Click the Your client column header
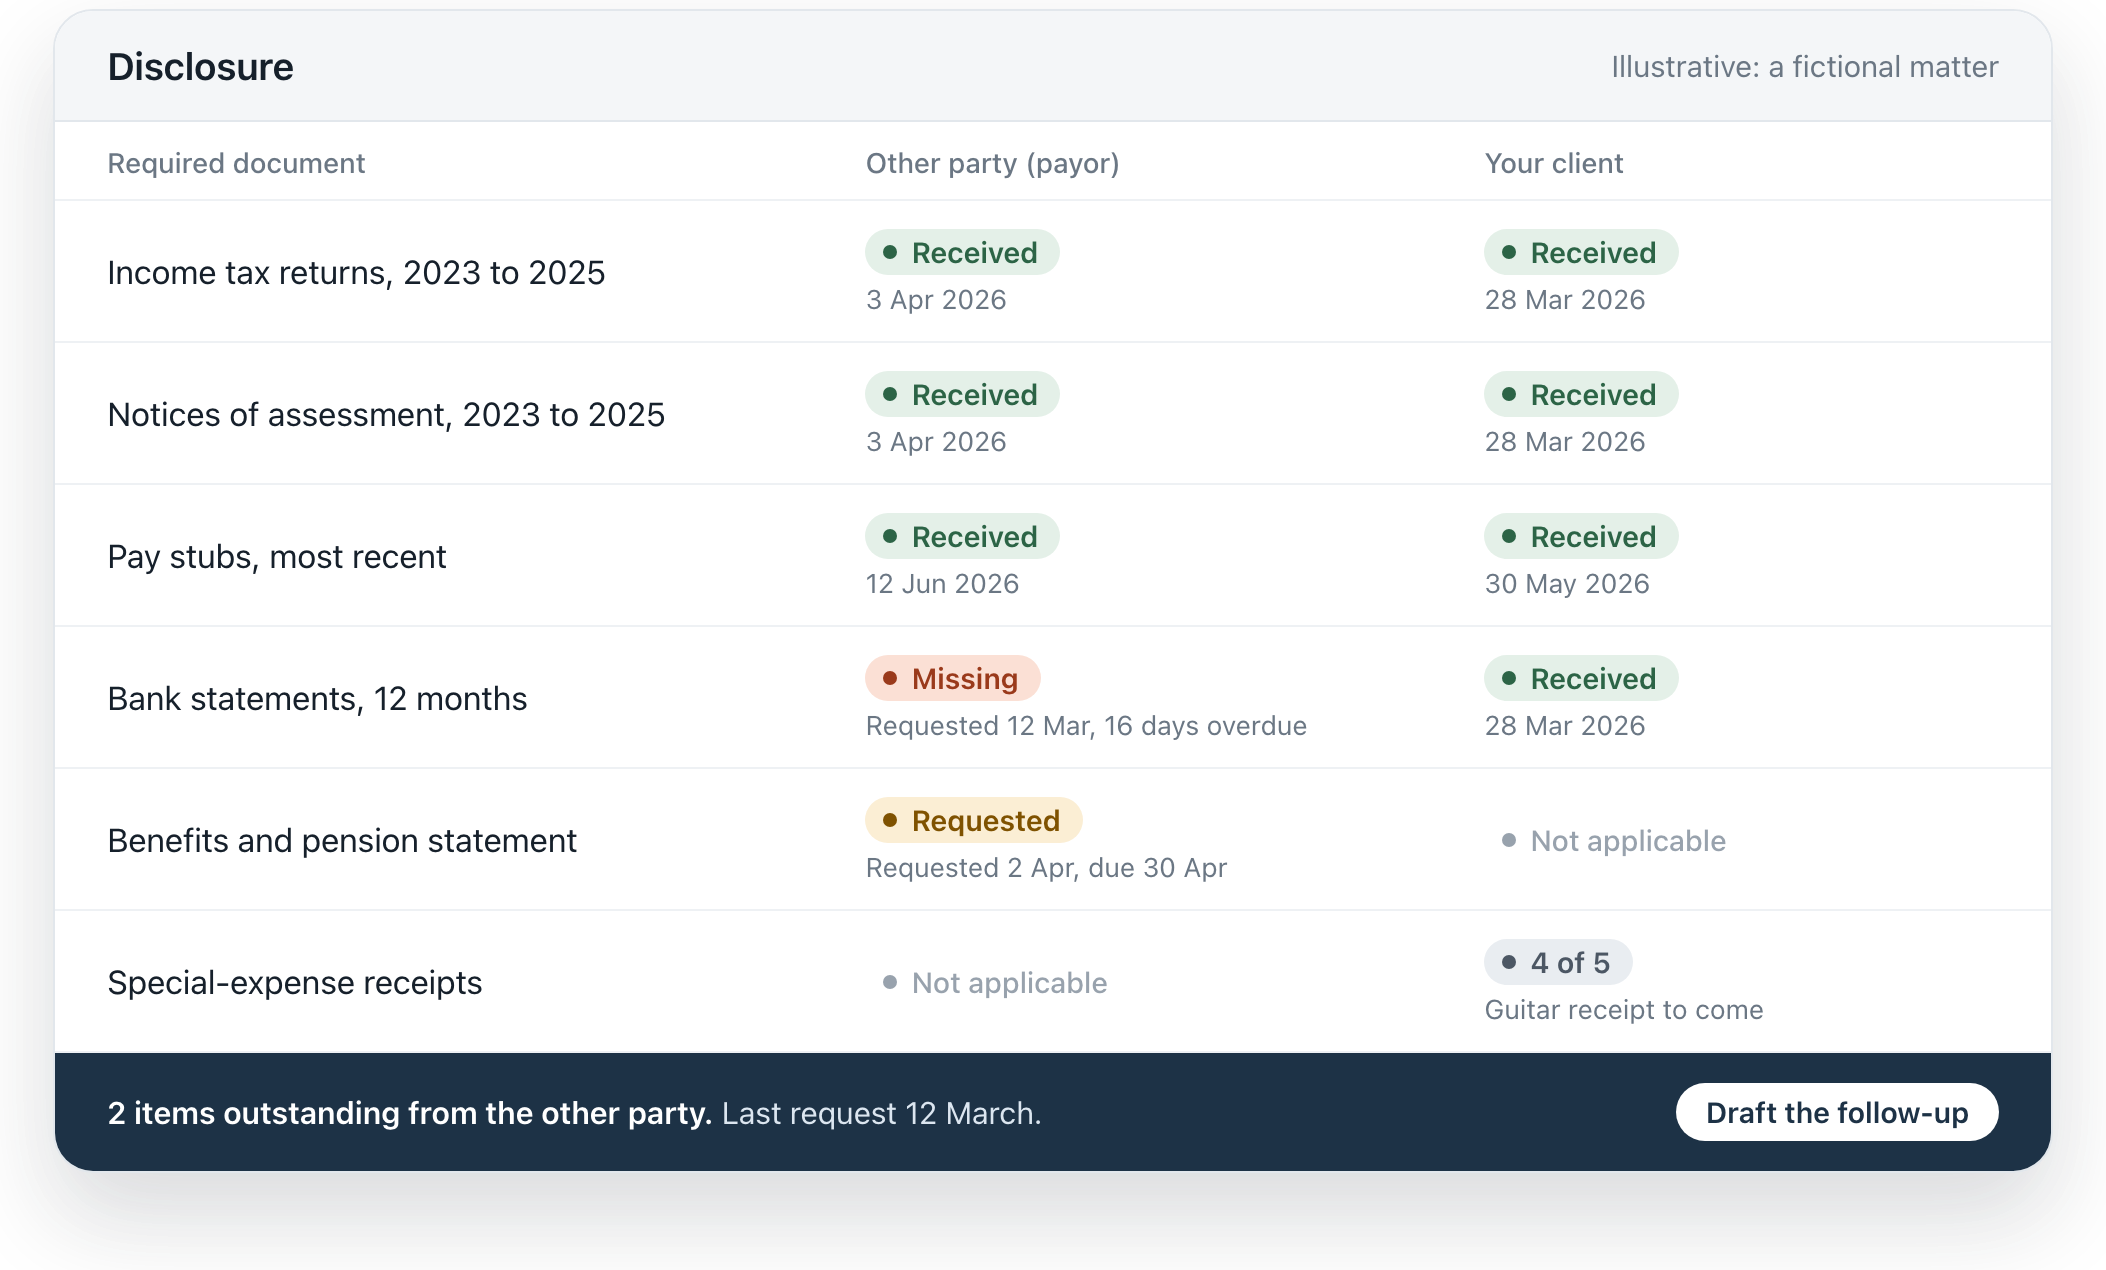This screenshot has height=1270, width=2106. tap(1553, 163)
